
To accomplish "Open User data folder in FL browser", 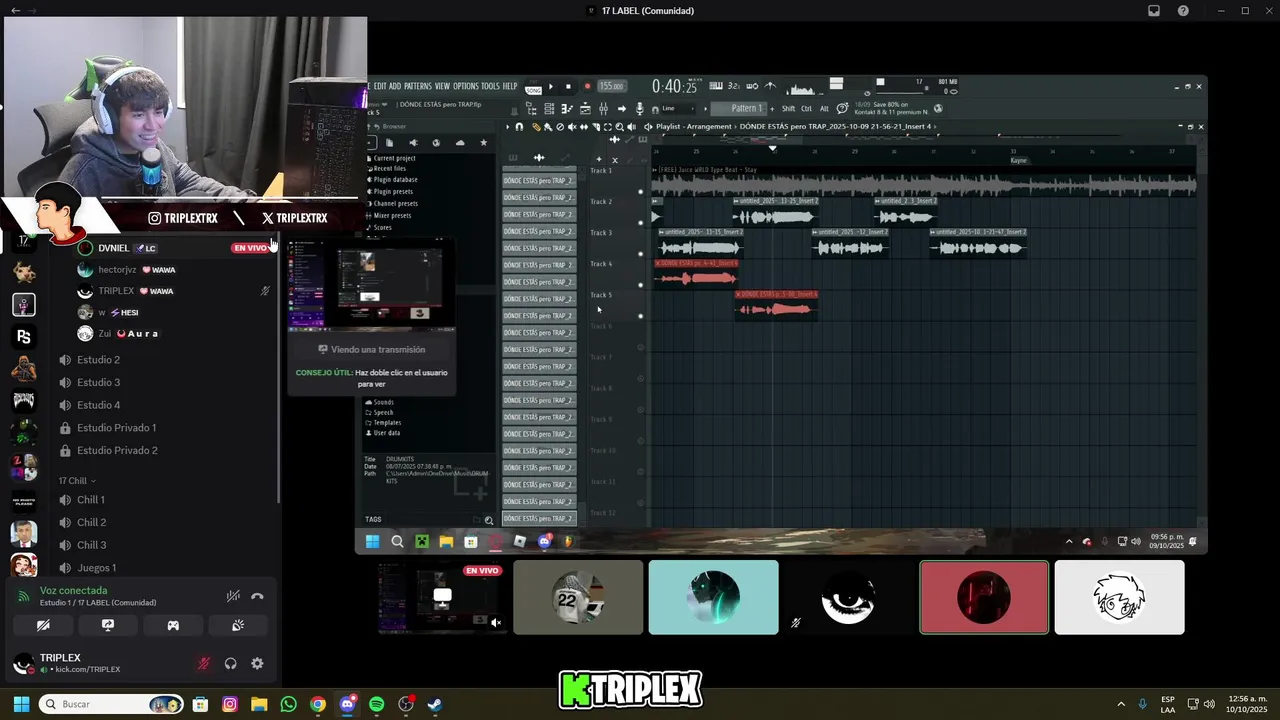I will (x=385, y=433).
